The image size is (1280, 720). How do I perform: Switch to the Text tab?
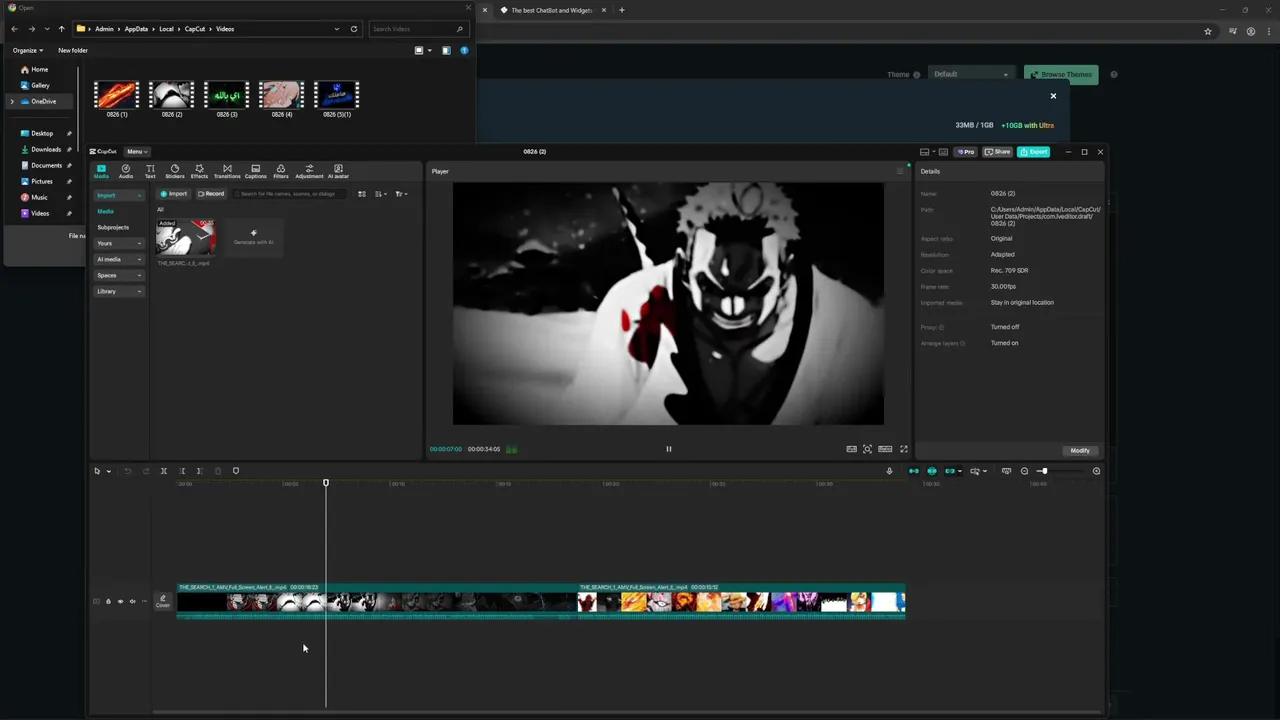(150, 171)
